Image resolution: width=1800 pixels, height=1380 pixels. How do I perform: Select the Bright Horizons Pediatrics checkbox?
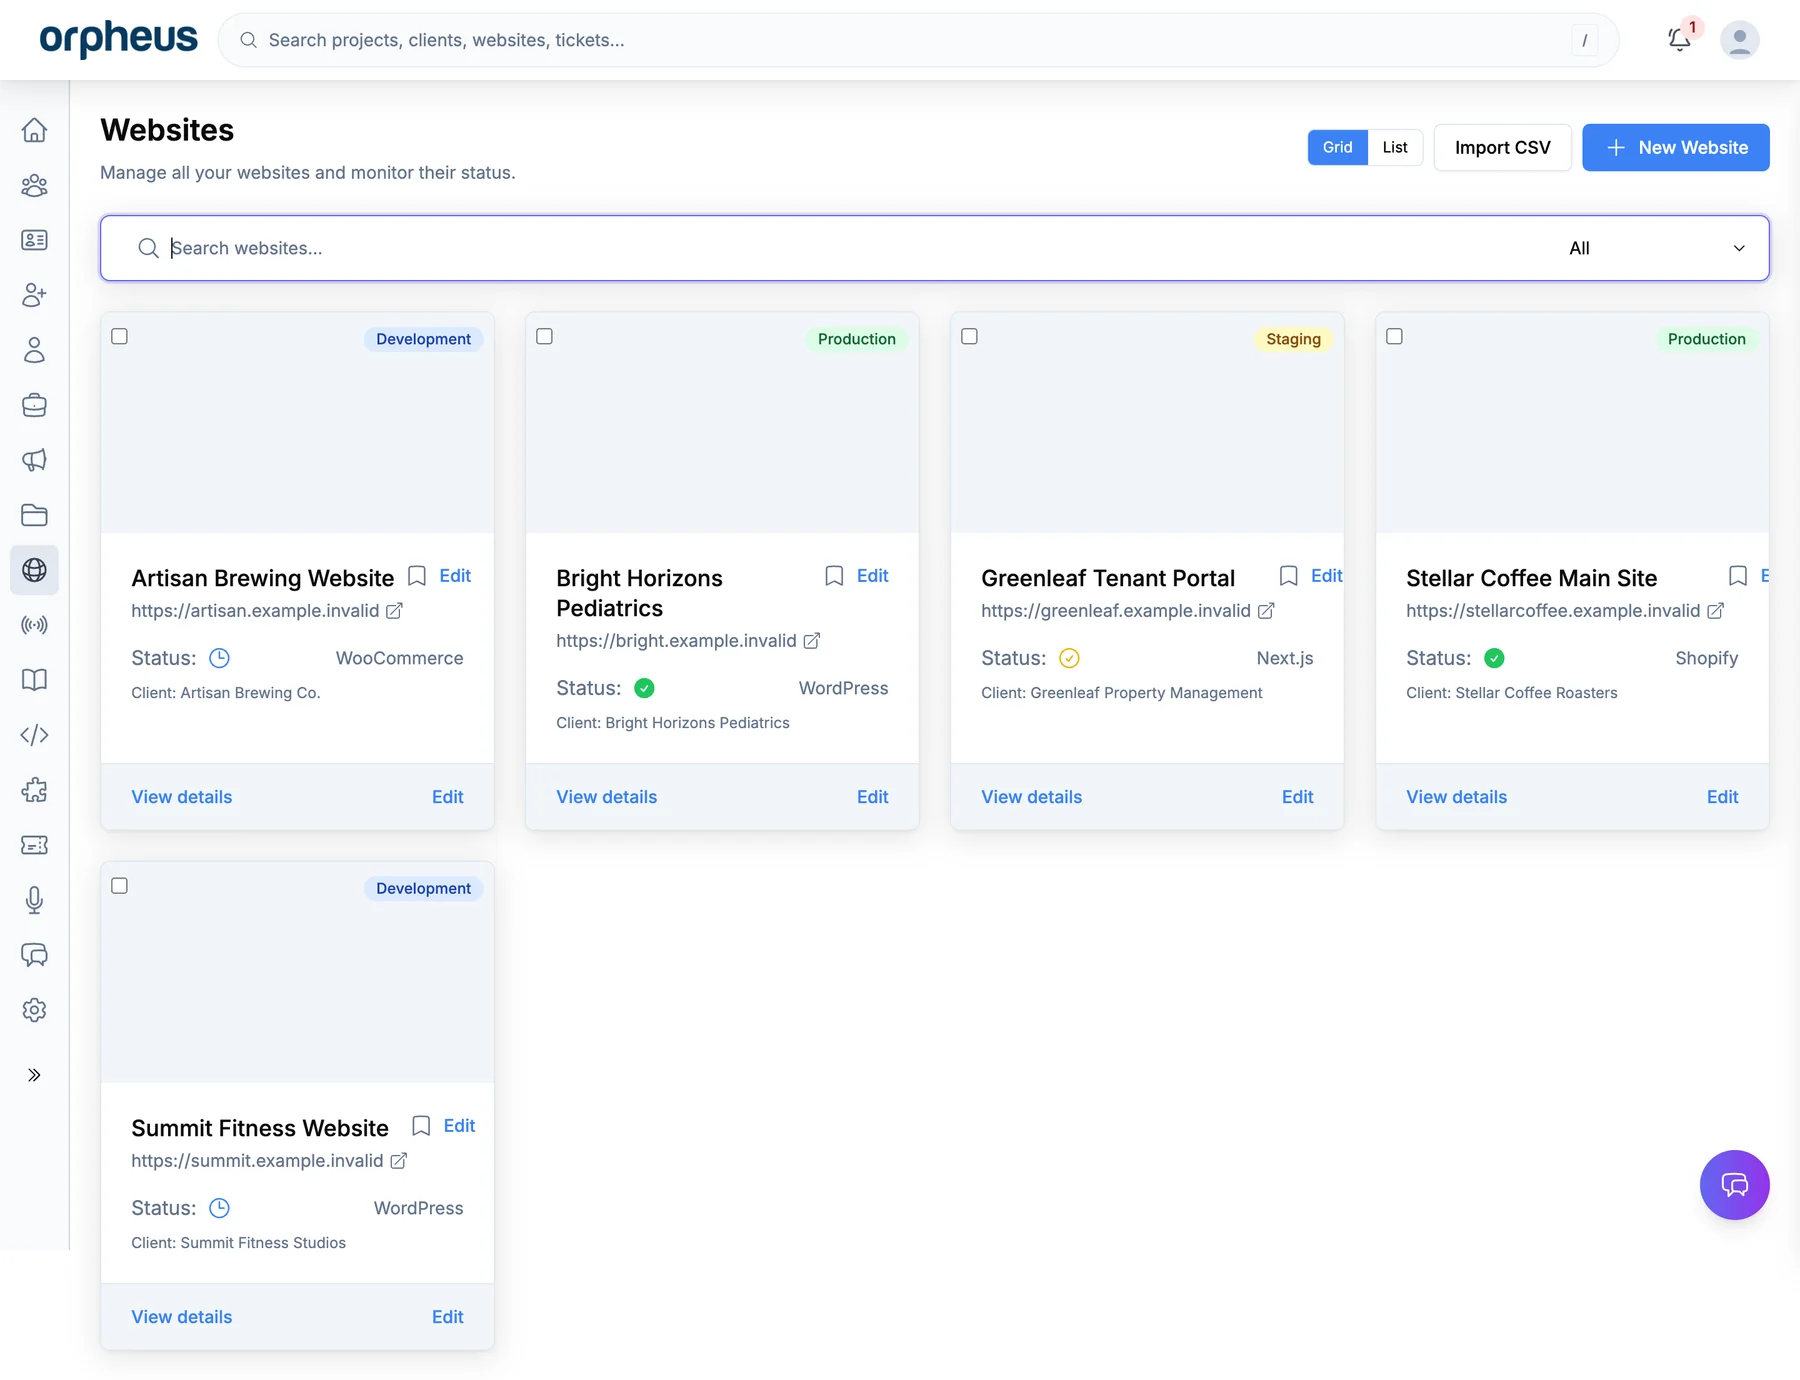pyautogui.click(x=545, y=337)
